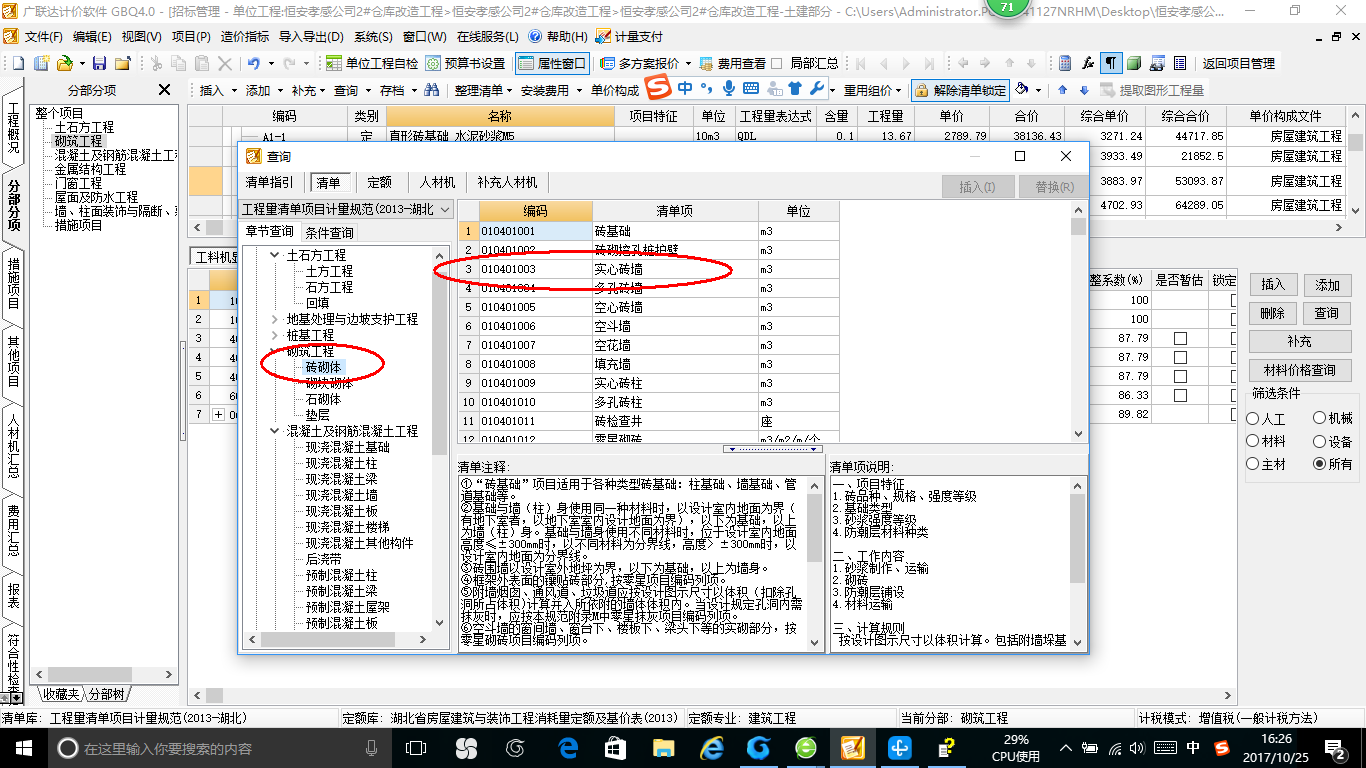Toggle the 属性窗口 properties window button

pyautogui.click(x=553, y=63)
